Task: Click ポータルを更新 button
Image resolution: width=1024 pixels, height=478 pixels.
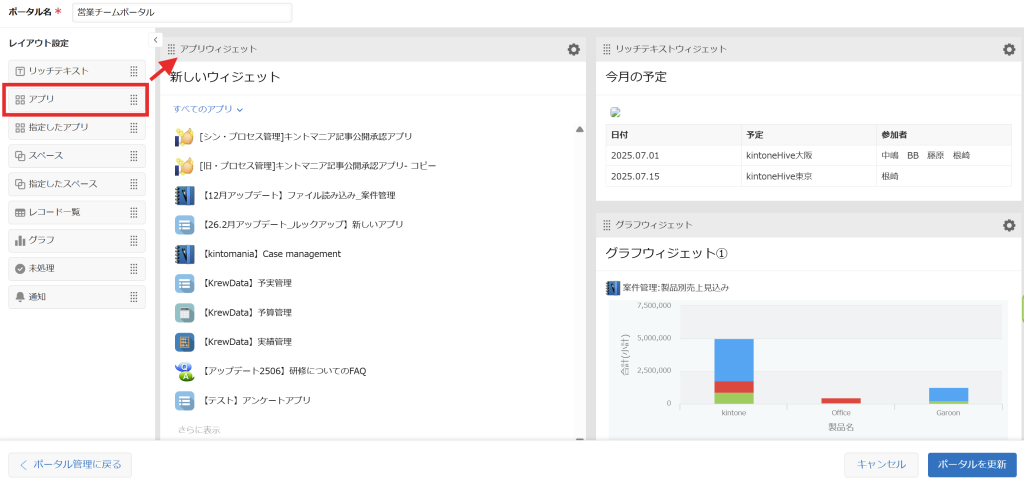Action: point(971,464)
